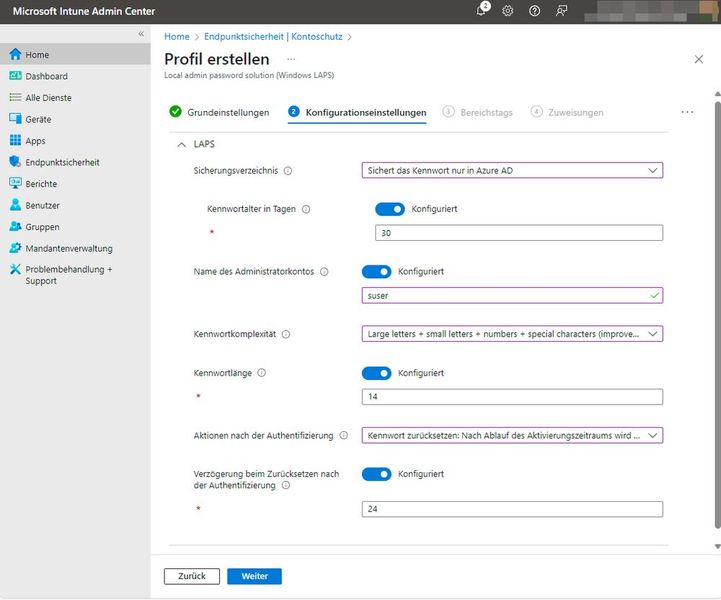Click the Zurück button
This screenshot has width=721, height=600.
(192, 576)
